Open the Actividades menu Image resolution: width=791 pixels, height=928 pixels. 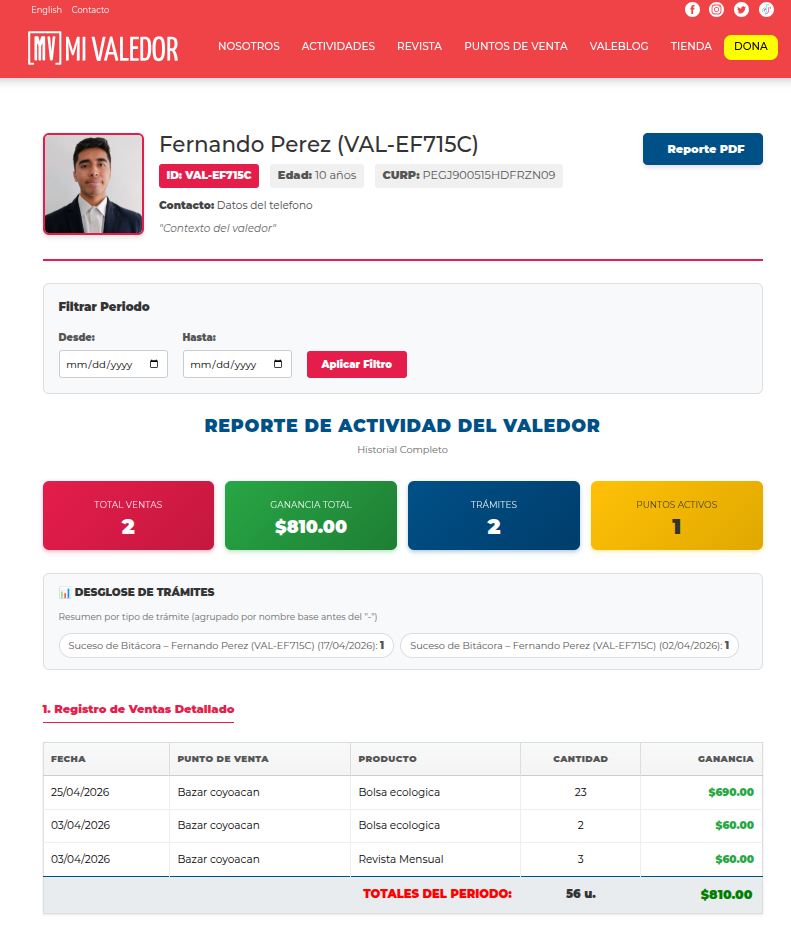[x=338, y=46]
